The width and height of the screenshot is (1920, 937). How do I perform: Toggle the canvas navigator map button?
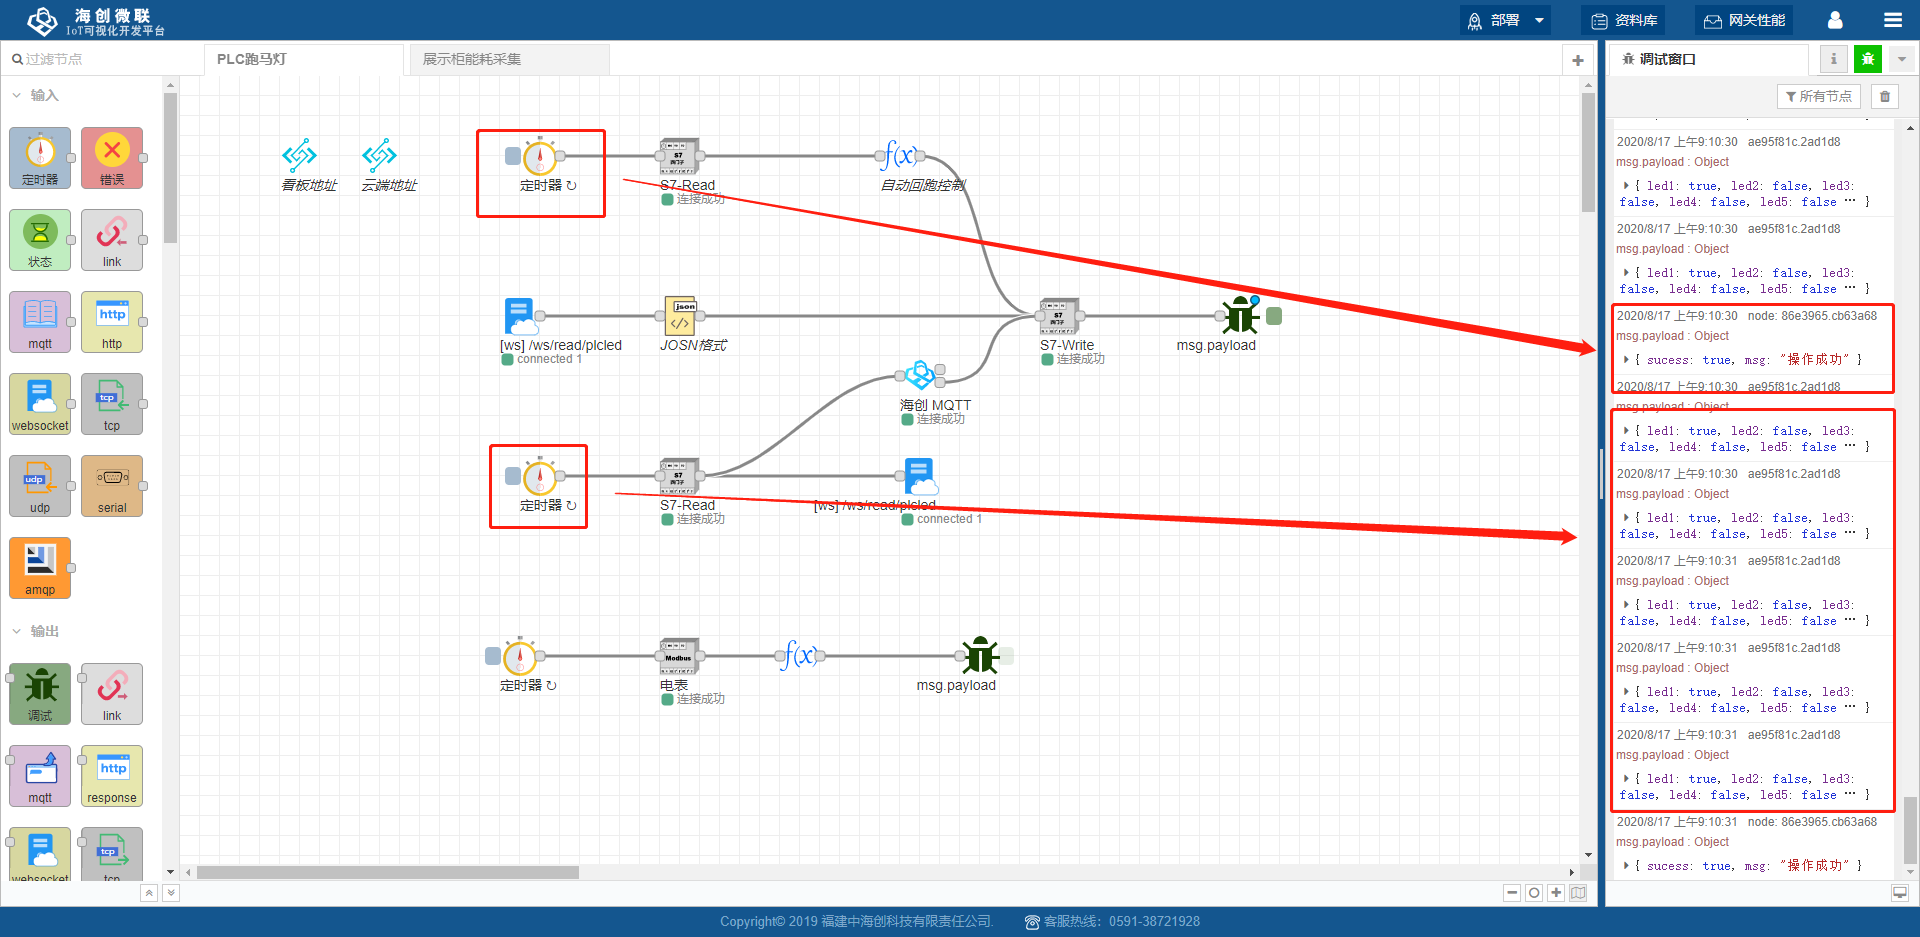click(1579, 893)
